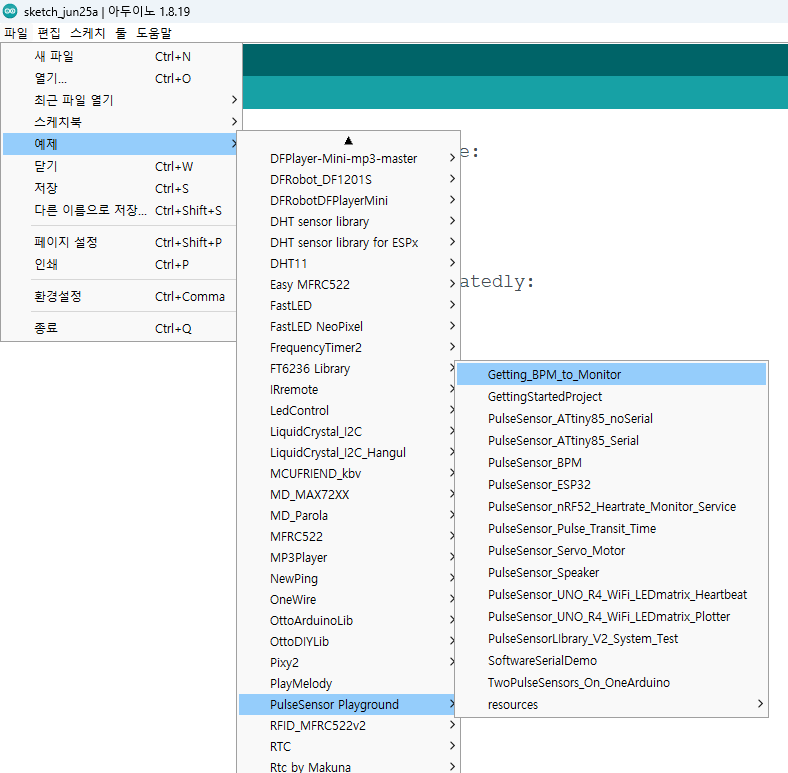Expand DHT11 examples
788x773 pixels.
pyautogui.click(x=348, y=263)
